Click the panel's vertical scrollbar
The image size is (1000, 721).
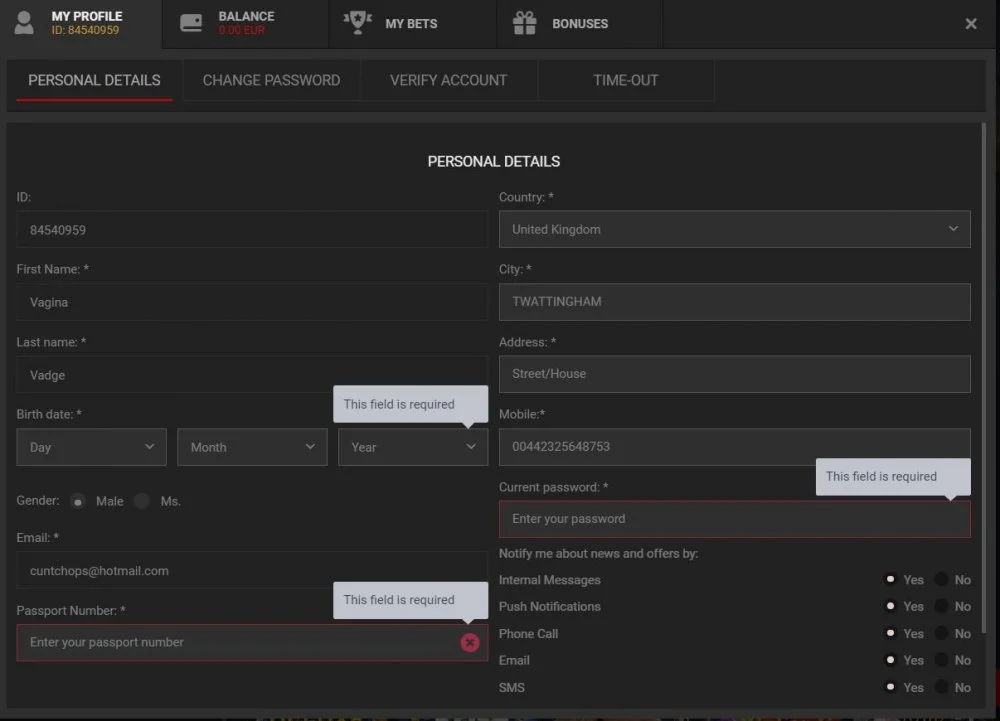tap(983, 379)
